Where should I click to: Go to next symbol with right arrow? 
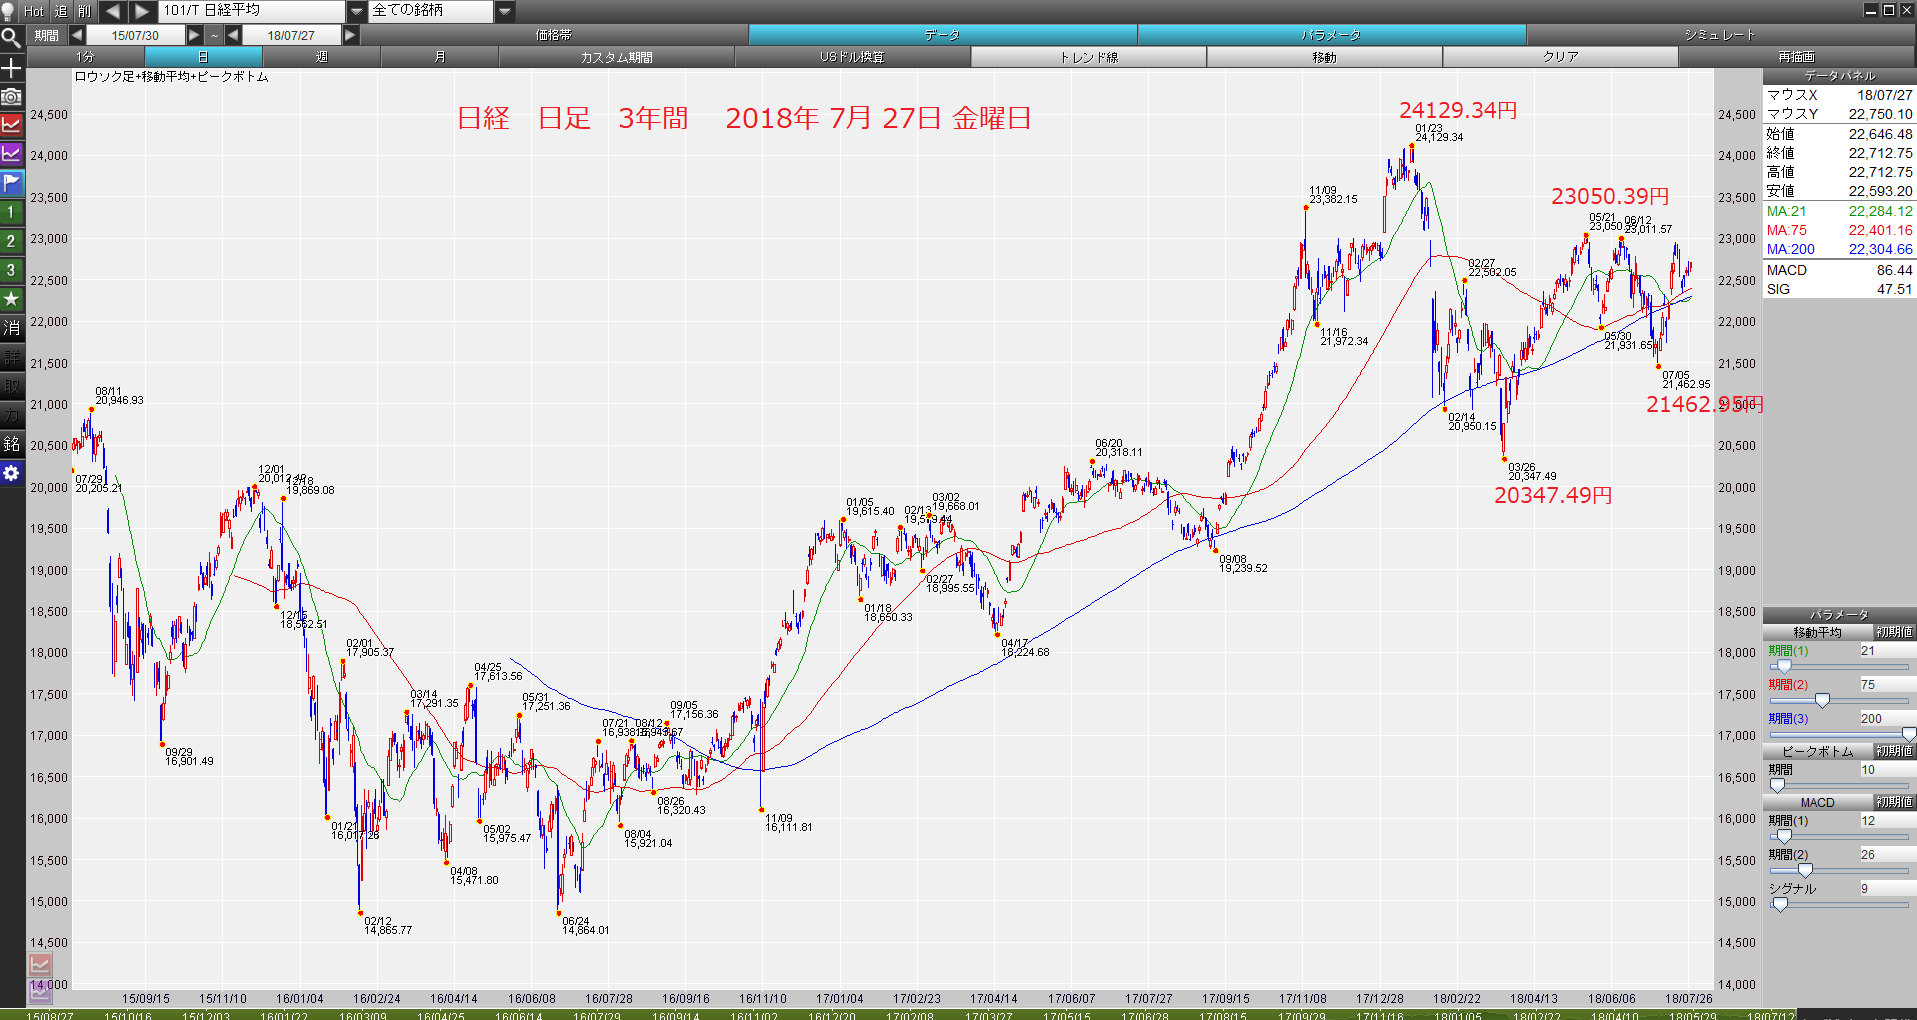click(142, 11)
